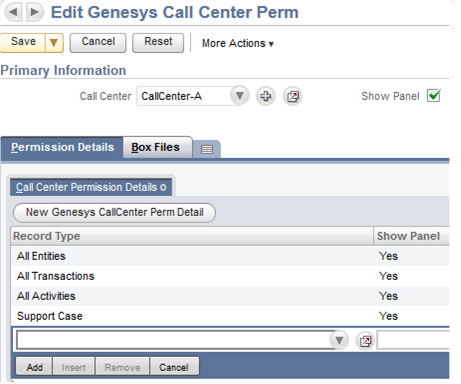Select the Support Case row

click(x=230, y=316)
